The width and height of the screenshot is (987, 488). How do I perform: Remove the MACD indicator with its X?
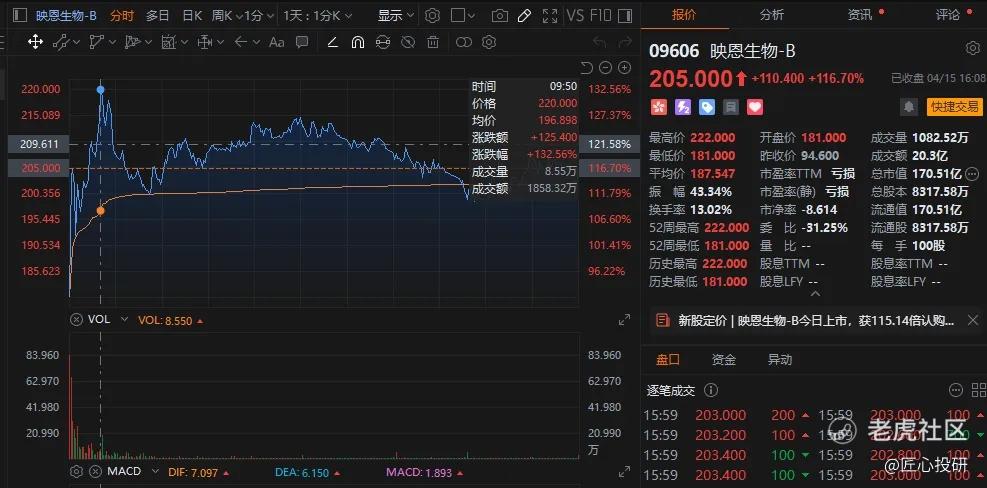coord(95,472)
